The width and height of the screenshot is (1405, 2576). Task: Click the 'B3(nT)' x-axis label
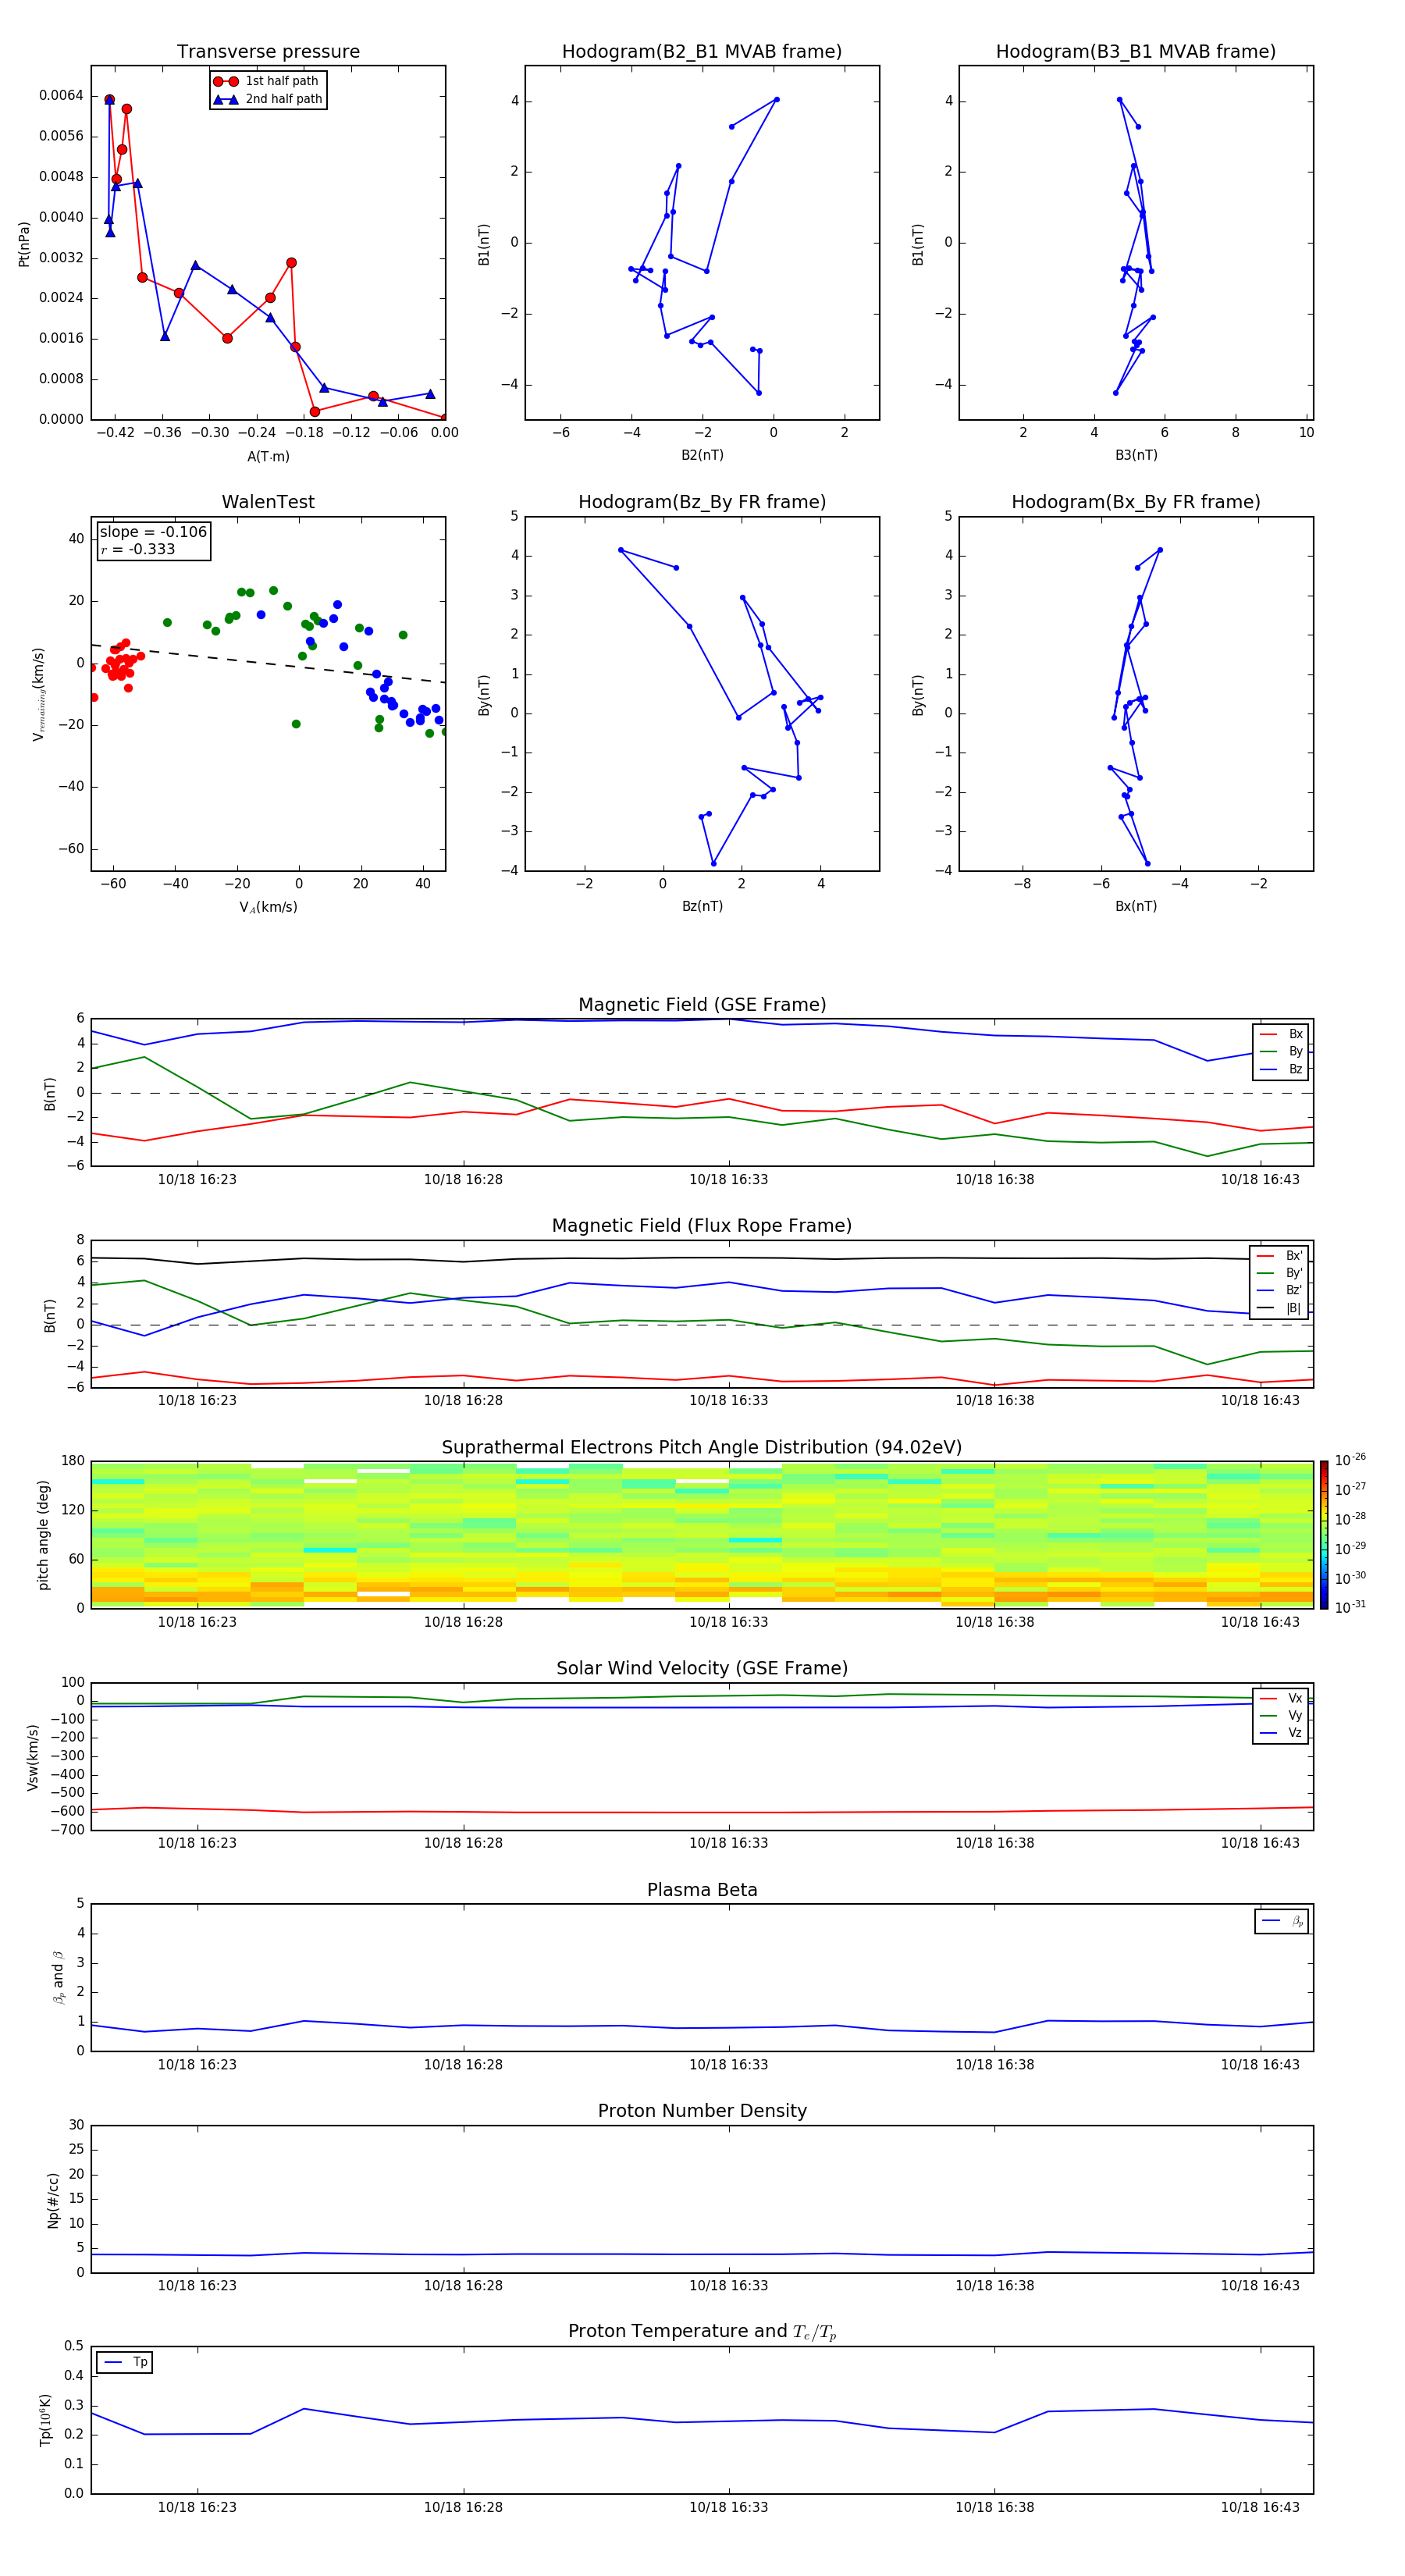pyautogui.click(x=1136, y=455)
